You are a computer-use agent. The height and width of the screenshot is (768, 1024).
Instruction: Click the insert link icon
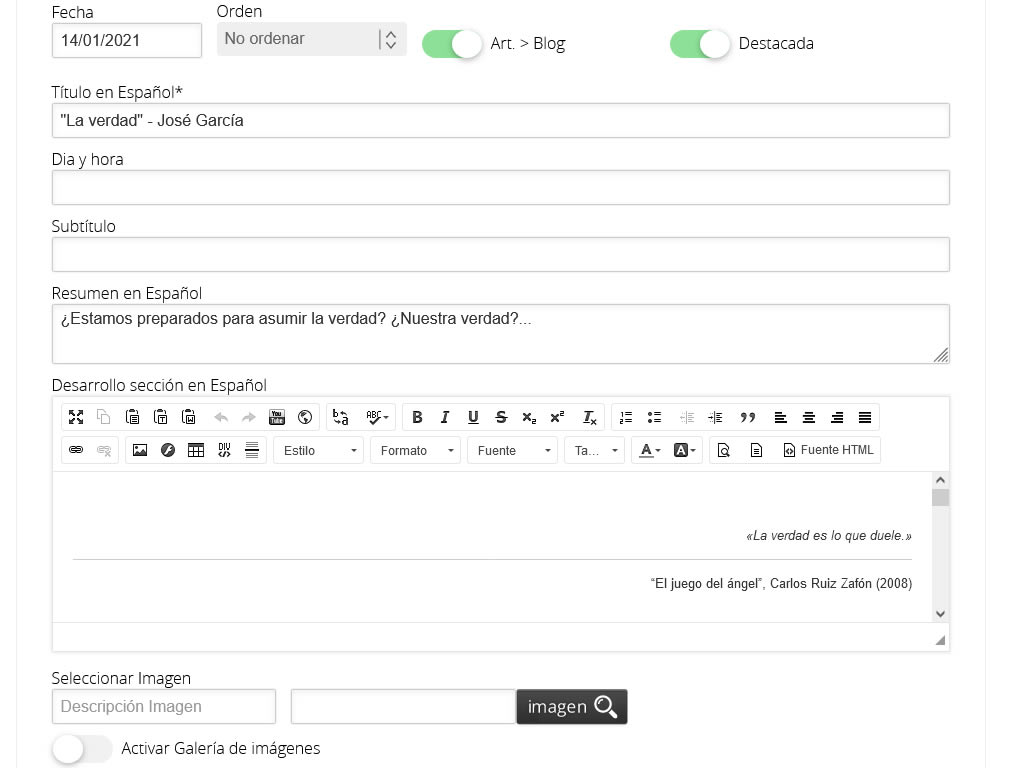tap(76, 451)
